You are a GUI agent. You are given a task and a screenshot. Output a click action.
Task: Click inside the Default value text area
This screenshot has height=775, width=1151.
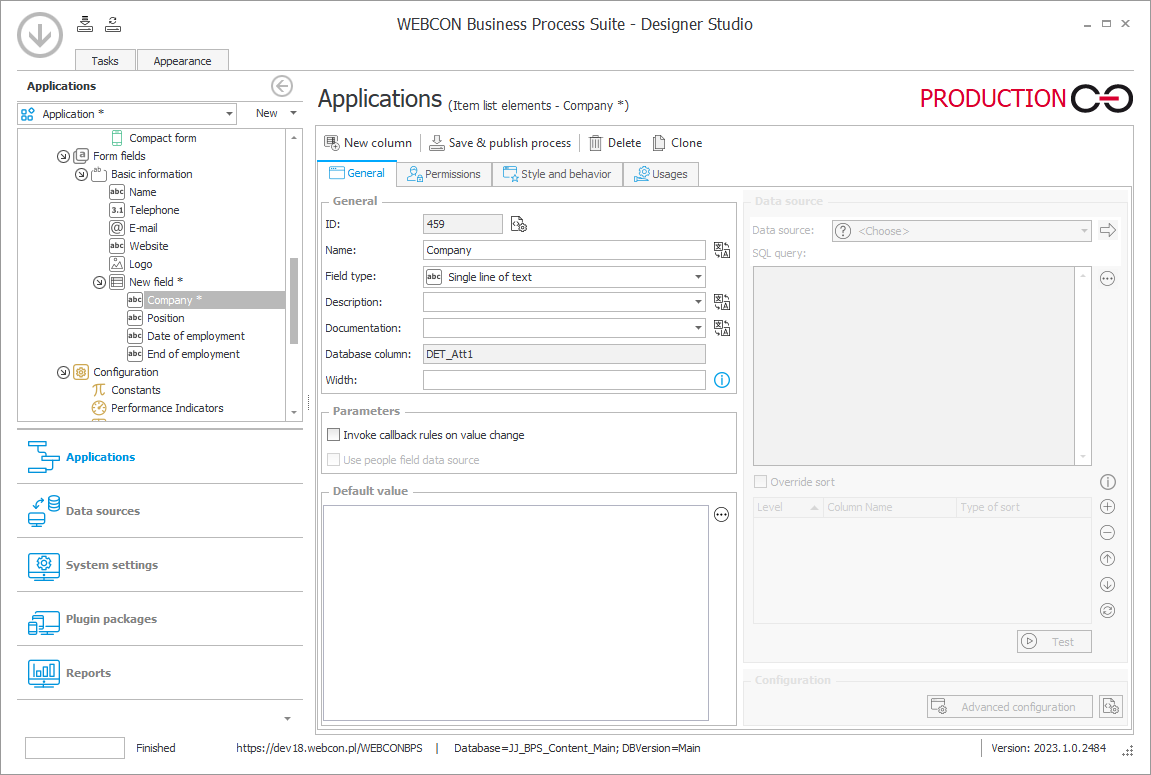pos(516,613)
